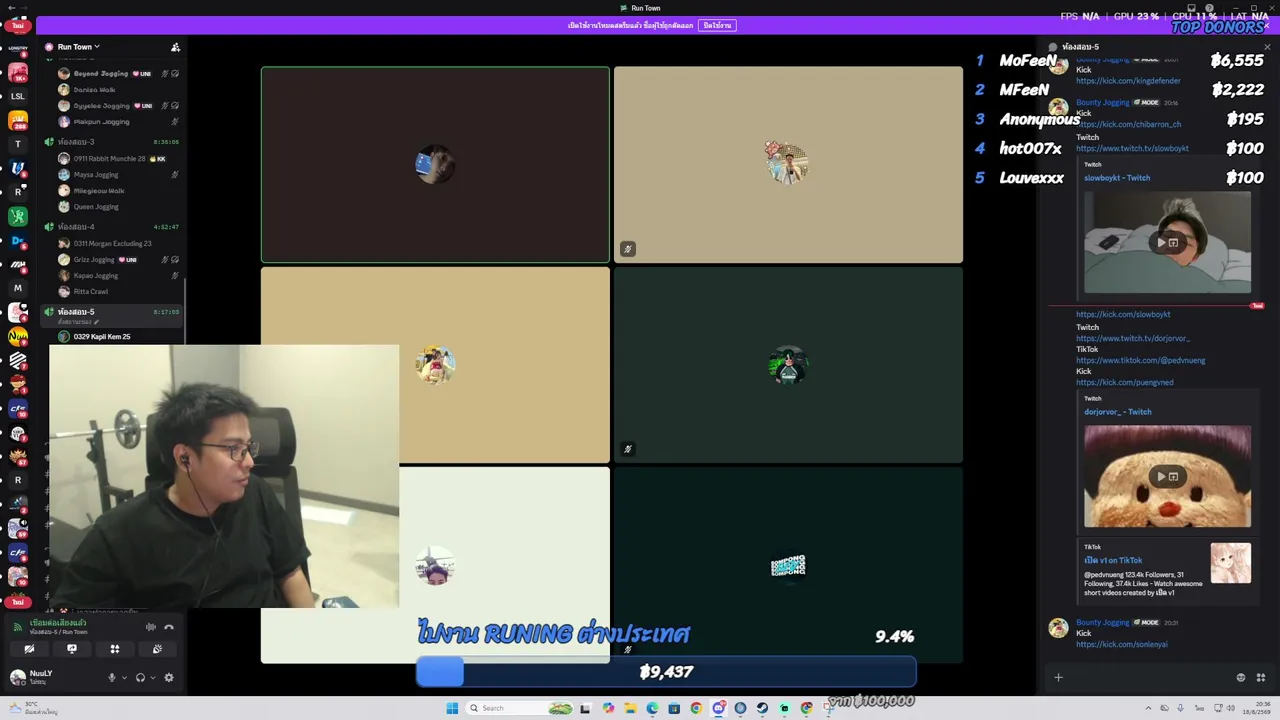Screen dimensions: 1280x720
Task: Open the slowboykt - Twitch embed title
Action: (1117, 178)
